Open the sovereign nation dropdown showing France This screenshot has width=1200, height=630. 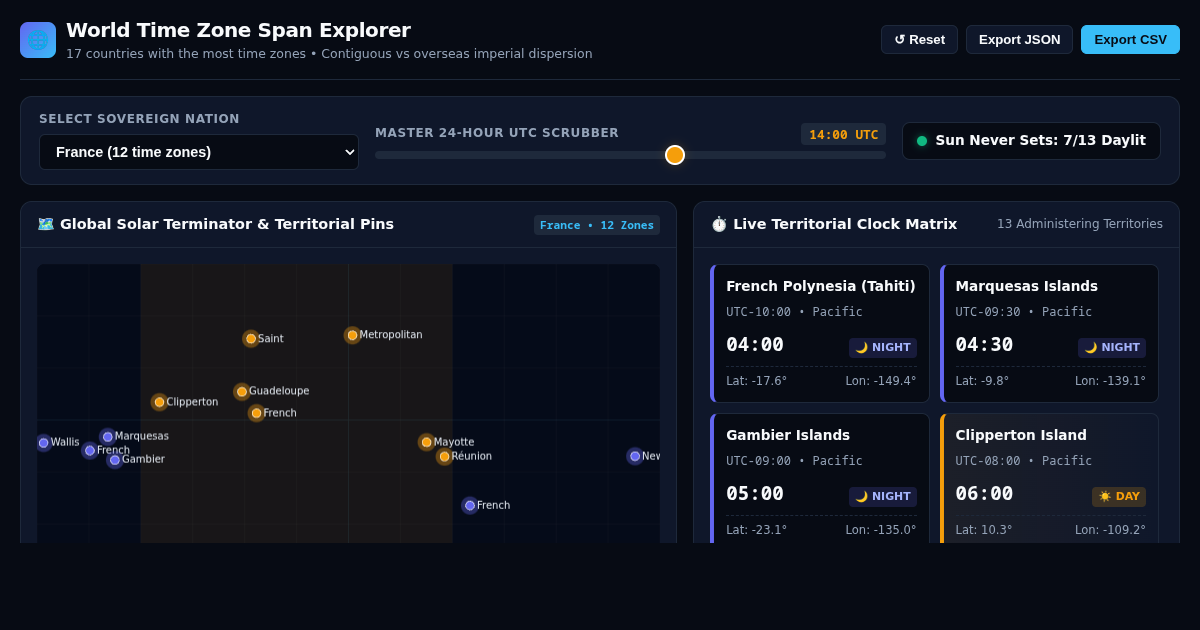coord(199,152)
